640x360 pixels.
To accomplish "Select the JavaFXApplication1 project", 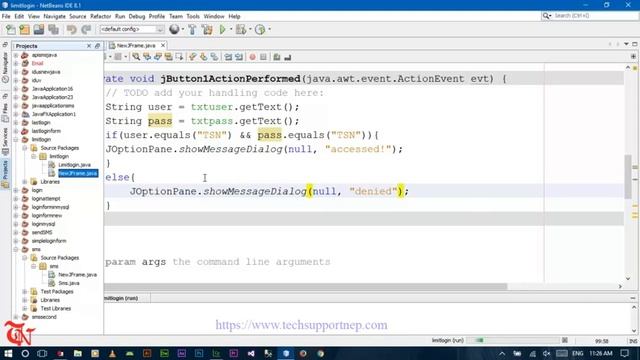I will 53,114.
